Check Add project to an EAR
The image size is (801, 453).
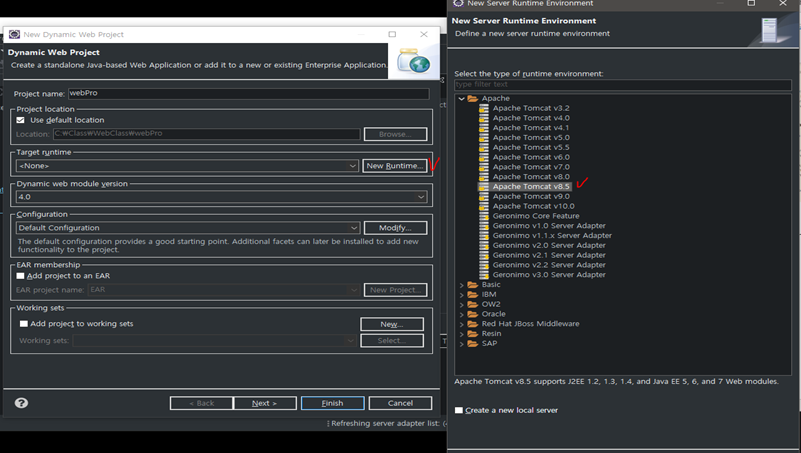[x=20, y=276]
